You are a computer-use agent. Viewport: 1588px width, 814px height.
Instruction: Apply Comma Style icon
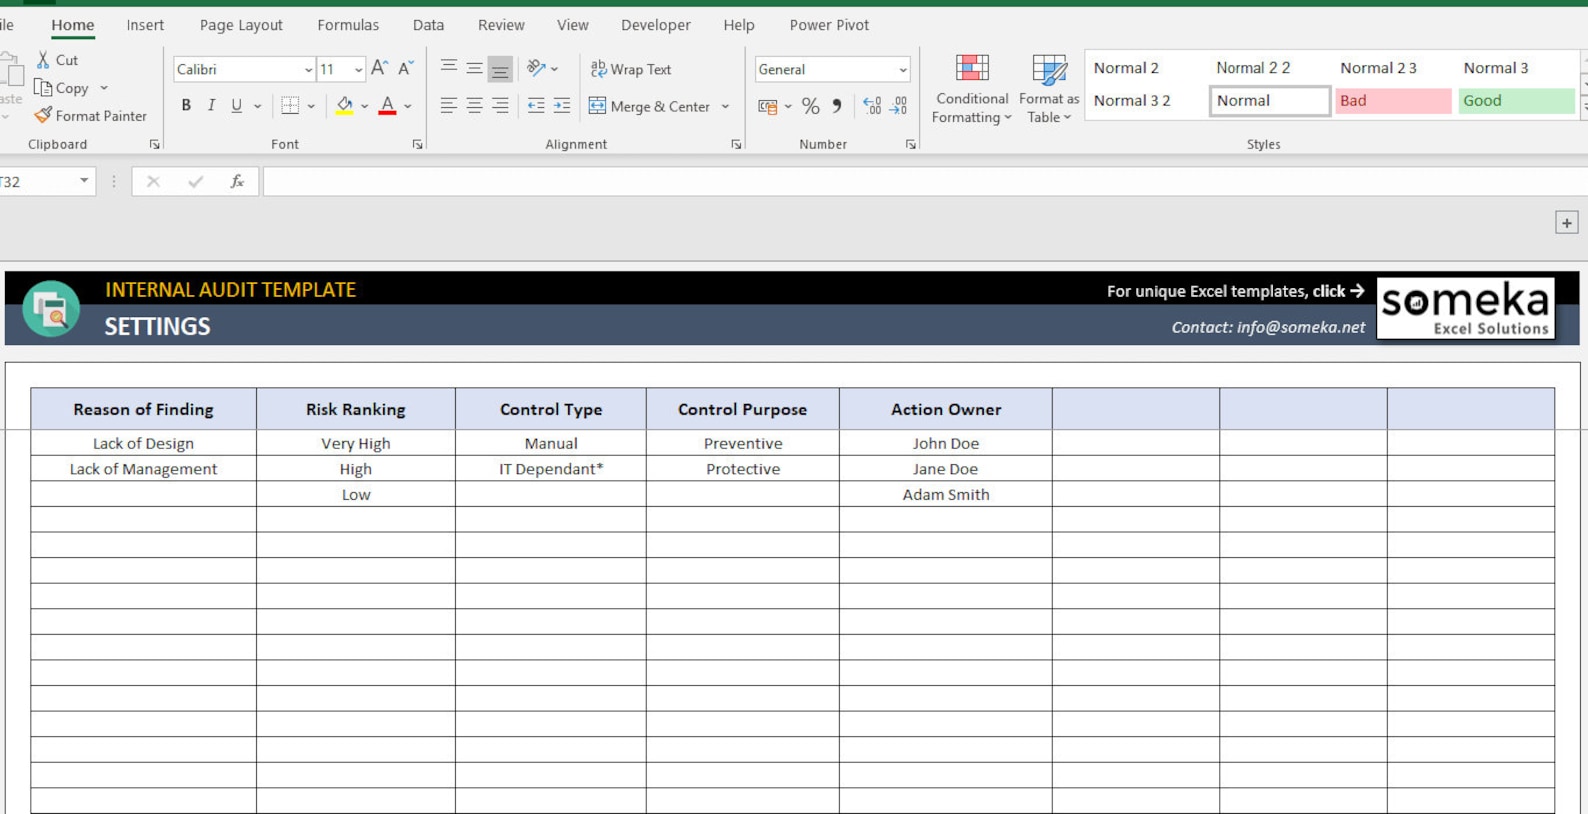tap(837, 105)
